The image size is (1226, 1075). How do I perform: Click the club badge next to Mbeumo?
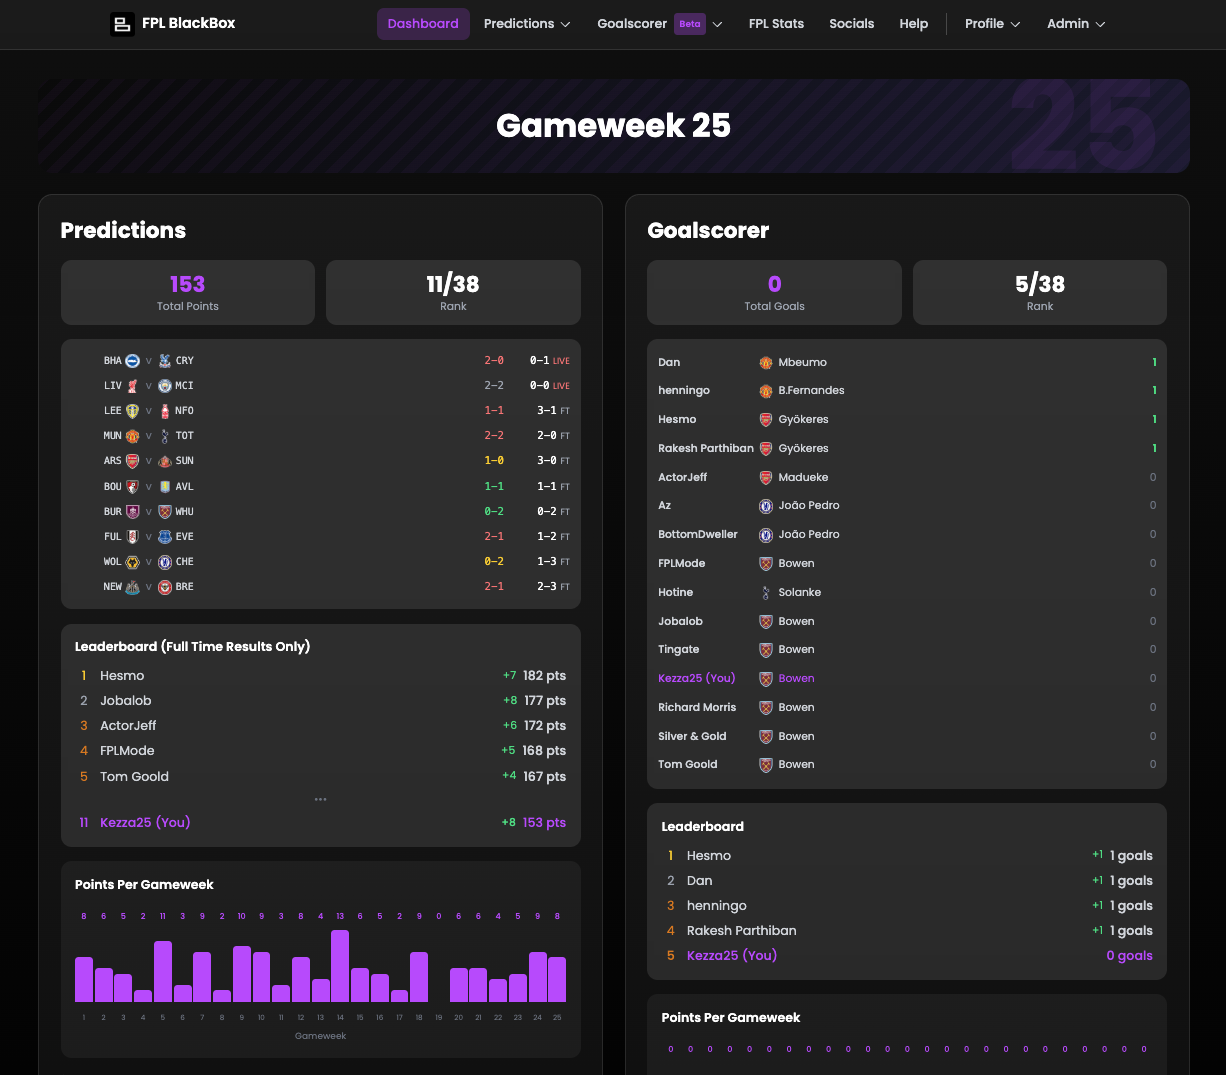[x=765, y=362]
